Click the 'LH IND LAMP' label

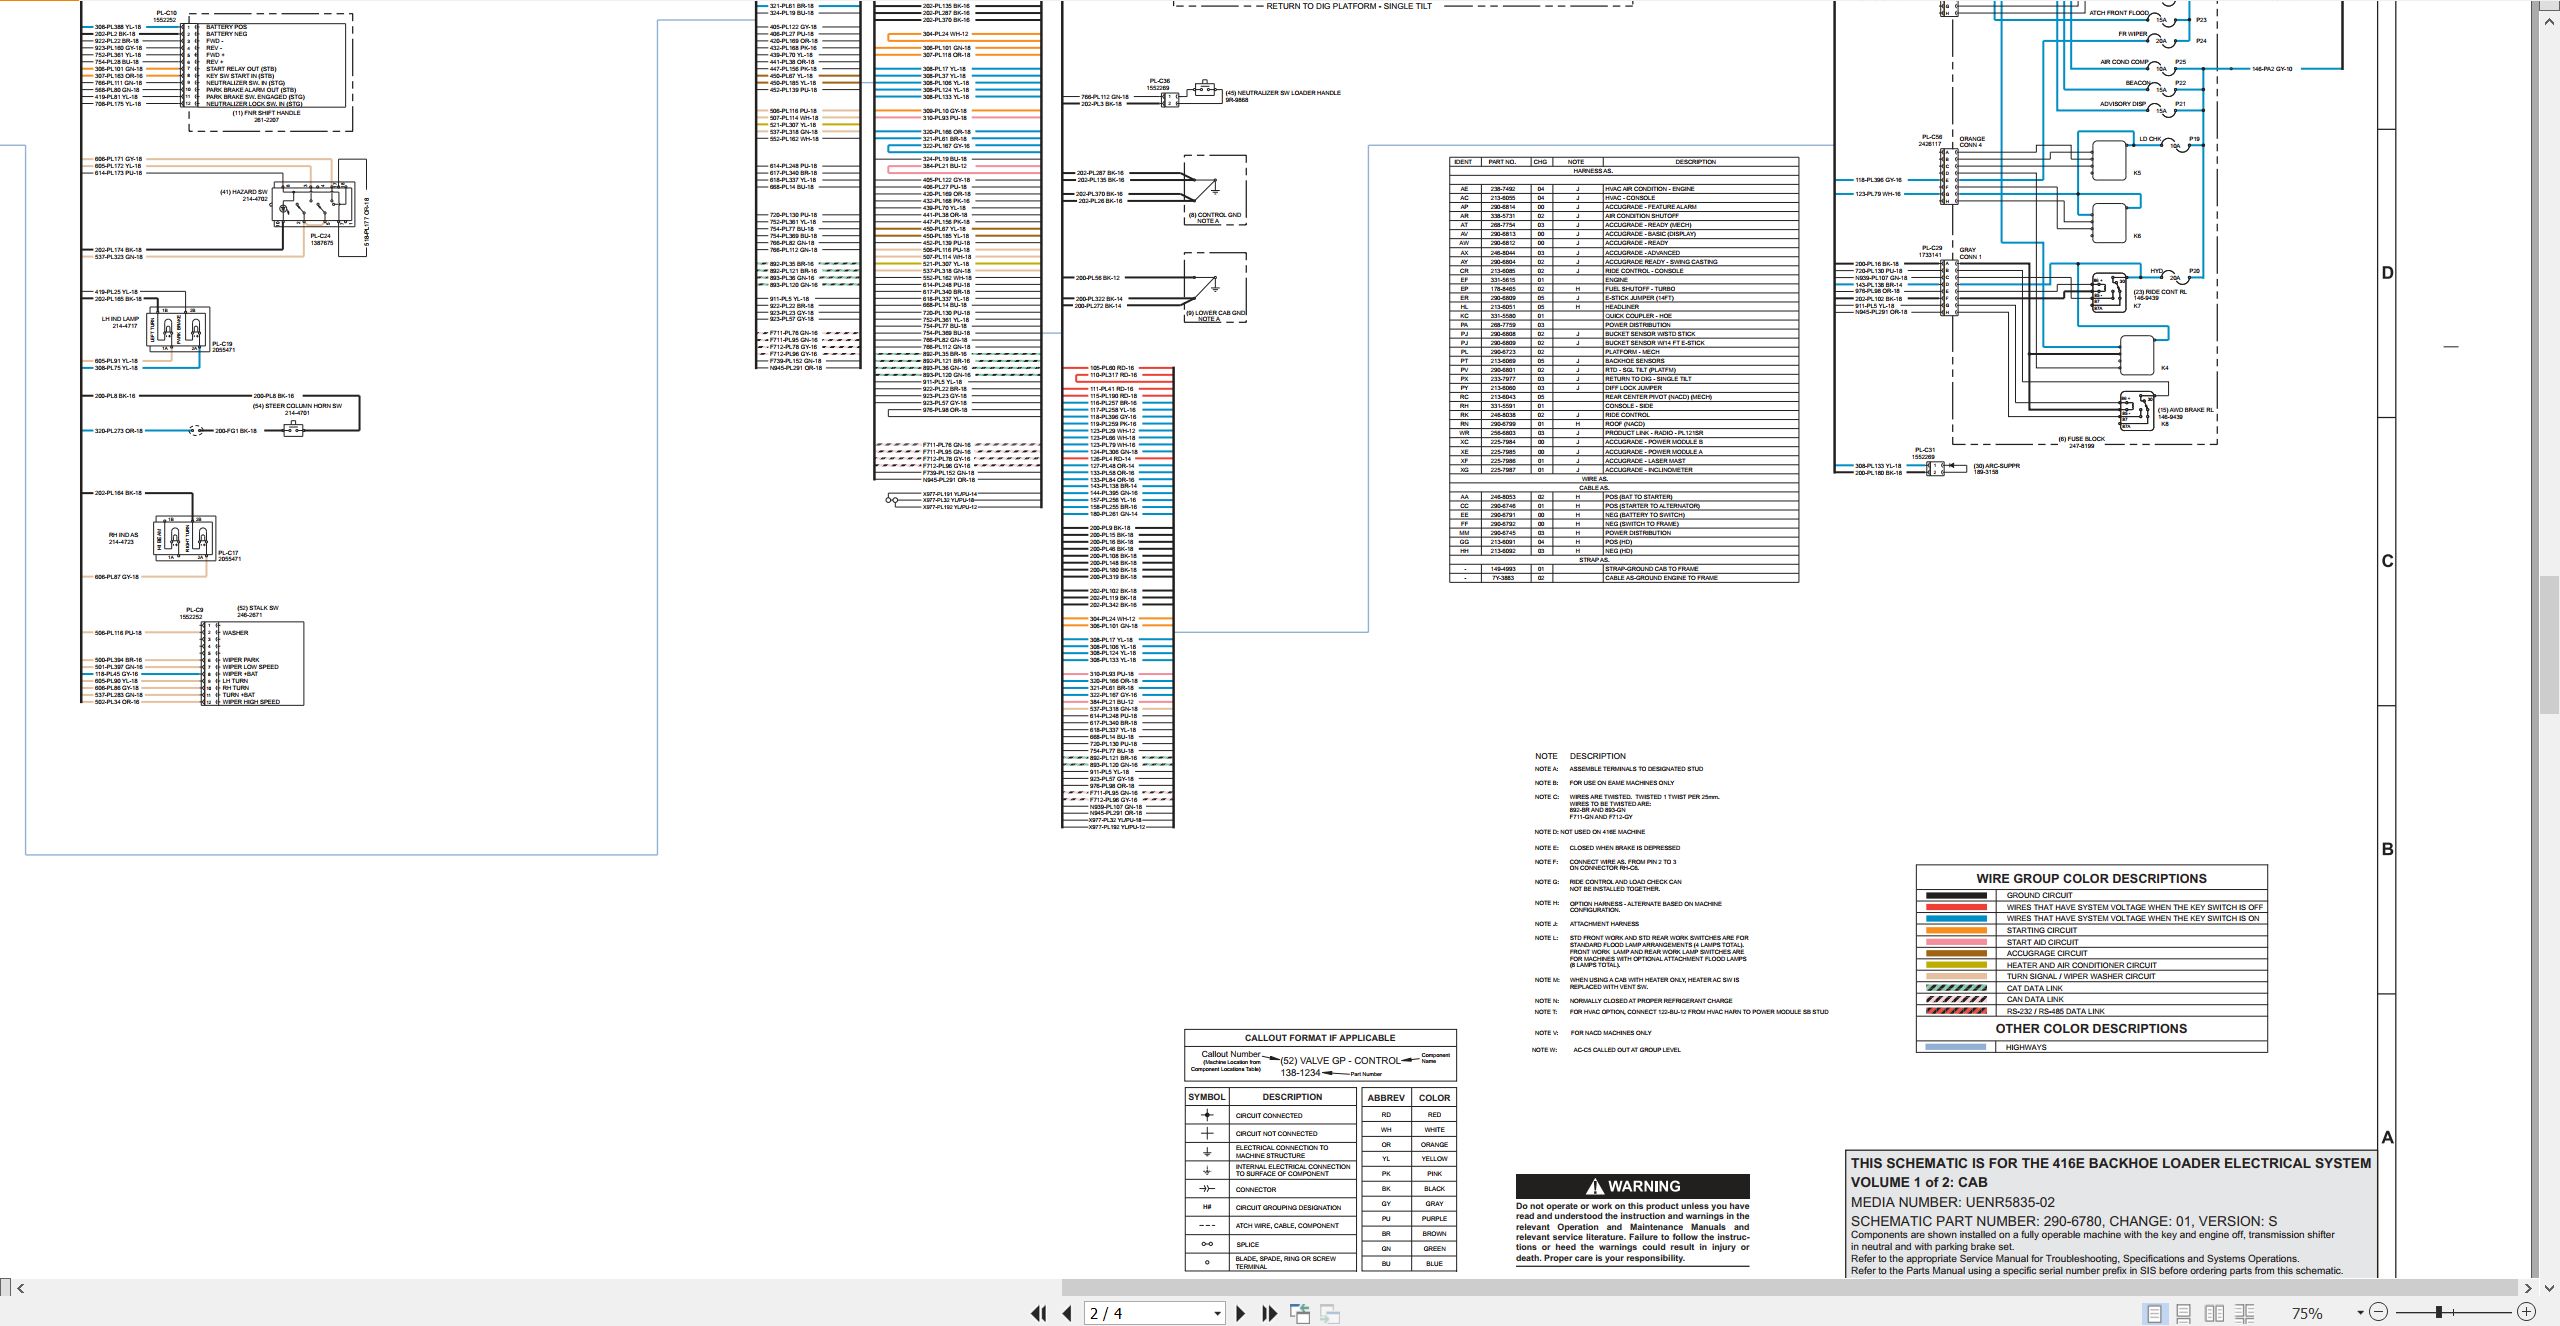(x=120, y=319)
